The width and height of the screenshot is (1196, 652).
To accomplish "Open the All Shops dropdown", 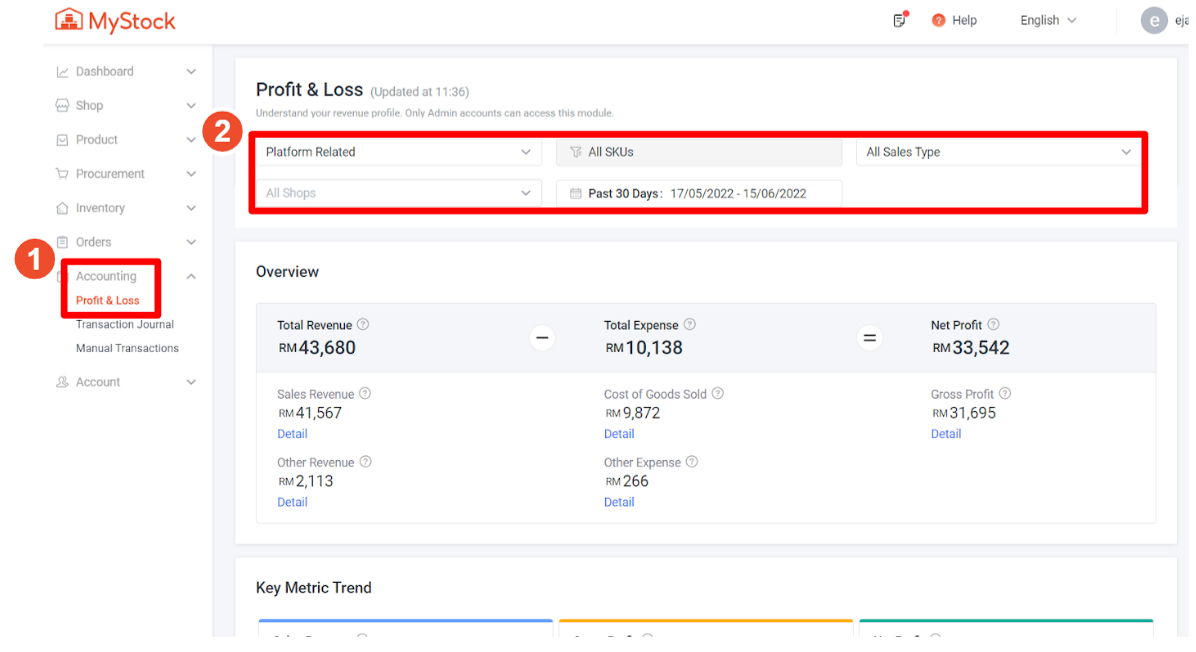I will click(398, 193).
